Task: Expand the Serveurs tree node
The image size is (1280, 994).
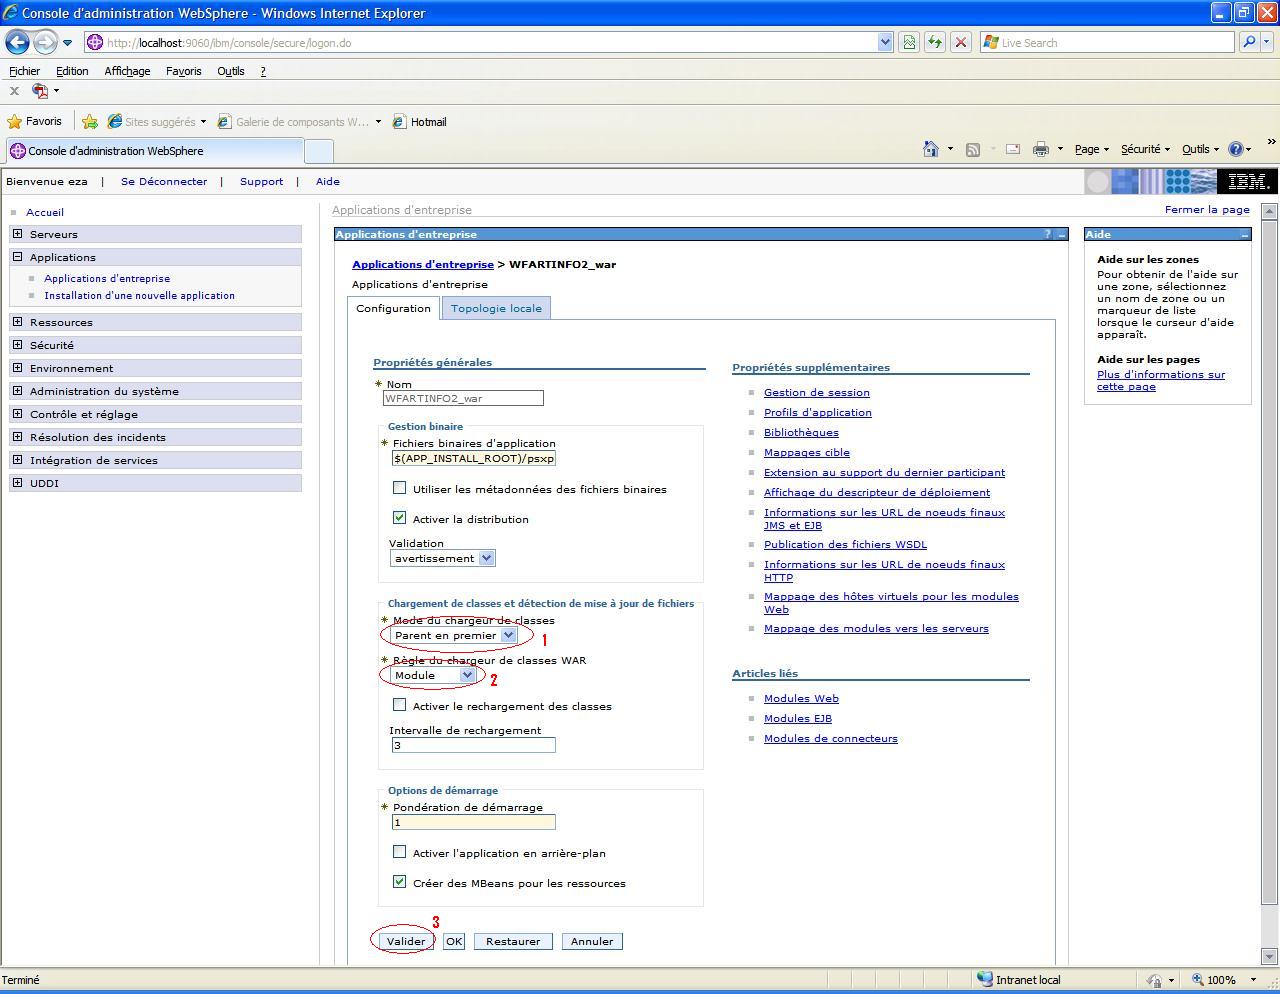Action: pos(17,234)
